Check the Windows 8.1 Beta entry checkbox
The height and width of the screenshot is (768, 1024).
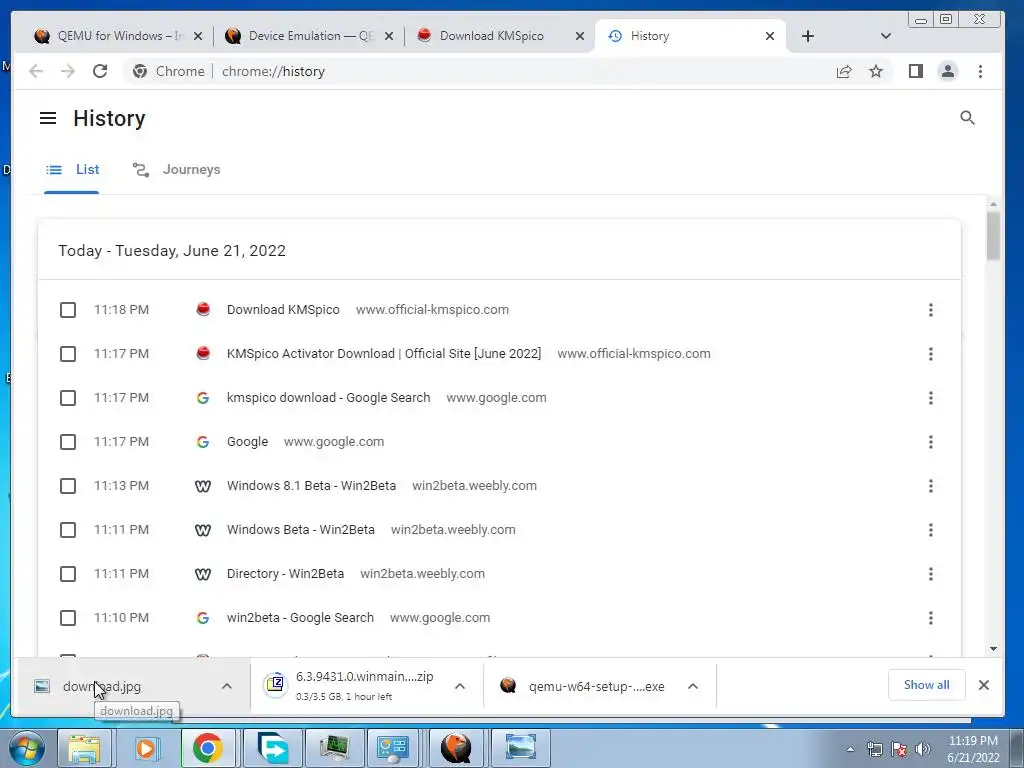click(x=68, y=486)
